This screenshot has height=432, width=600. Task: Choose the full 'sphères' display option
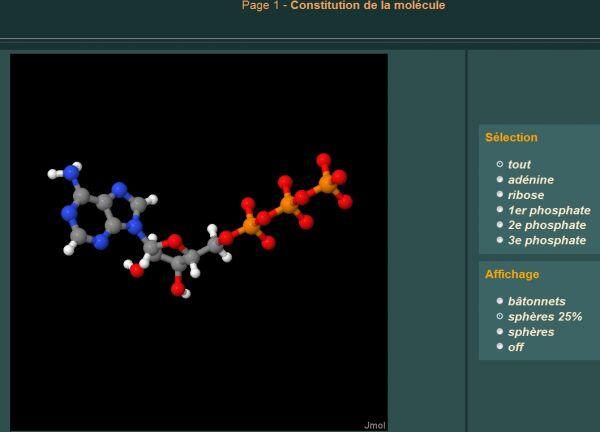point(500,331)
